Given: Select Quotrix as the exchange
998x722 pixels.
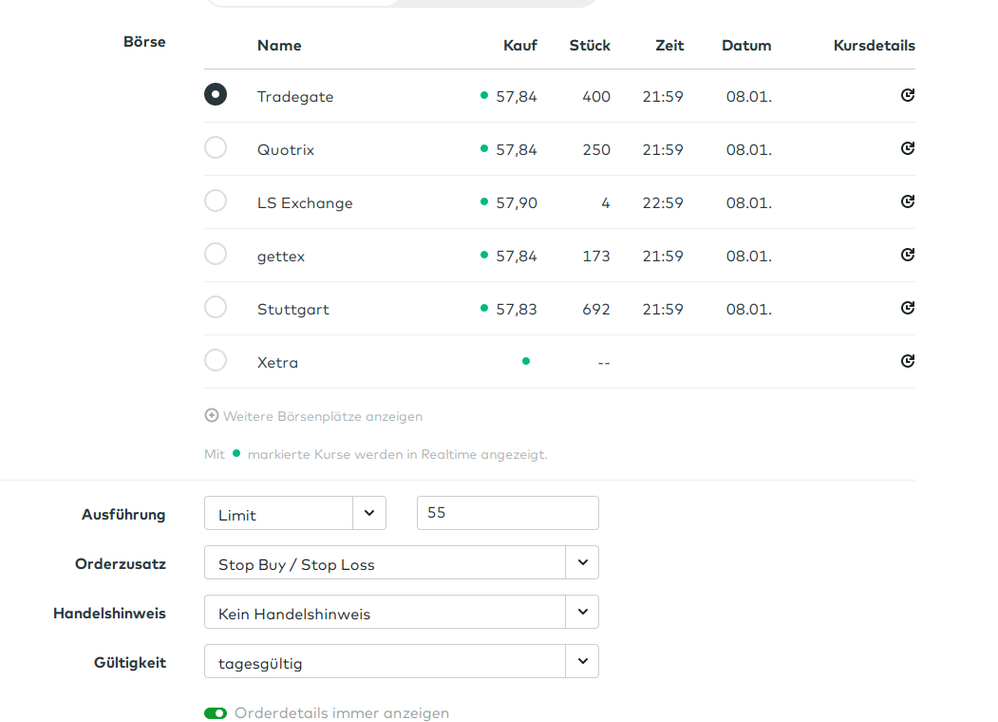Looking at the screenshot, I should click(215, 148).
